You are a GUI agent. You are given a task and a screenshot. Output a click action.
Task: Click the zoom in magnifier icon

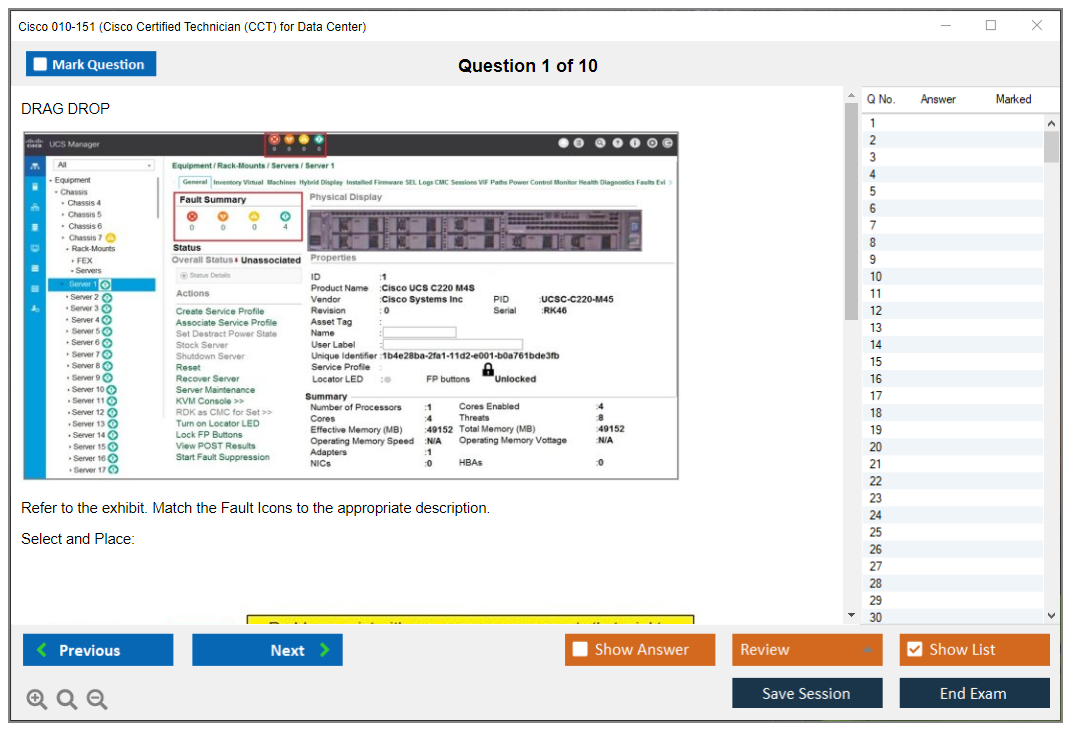point(37,699)
